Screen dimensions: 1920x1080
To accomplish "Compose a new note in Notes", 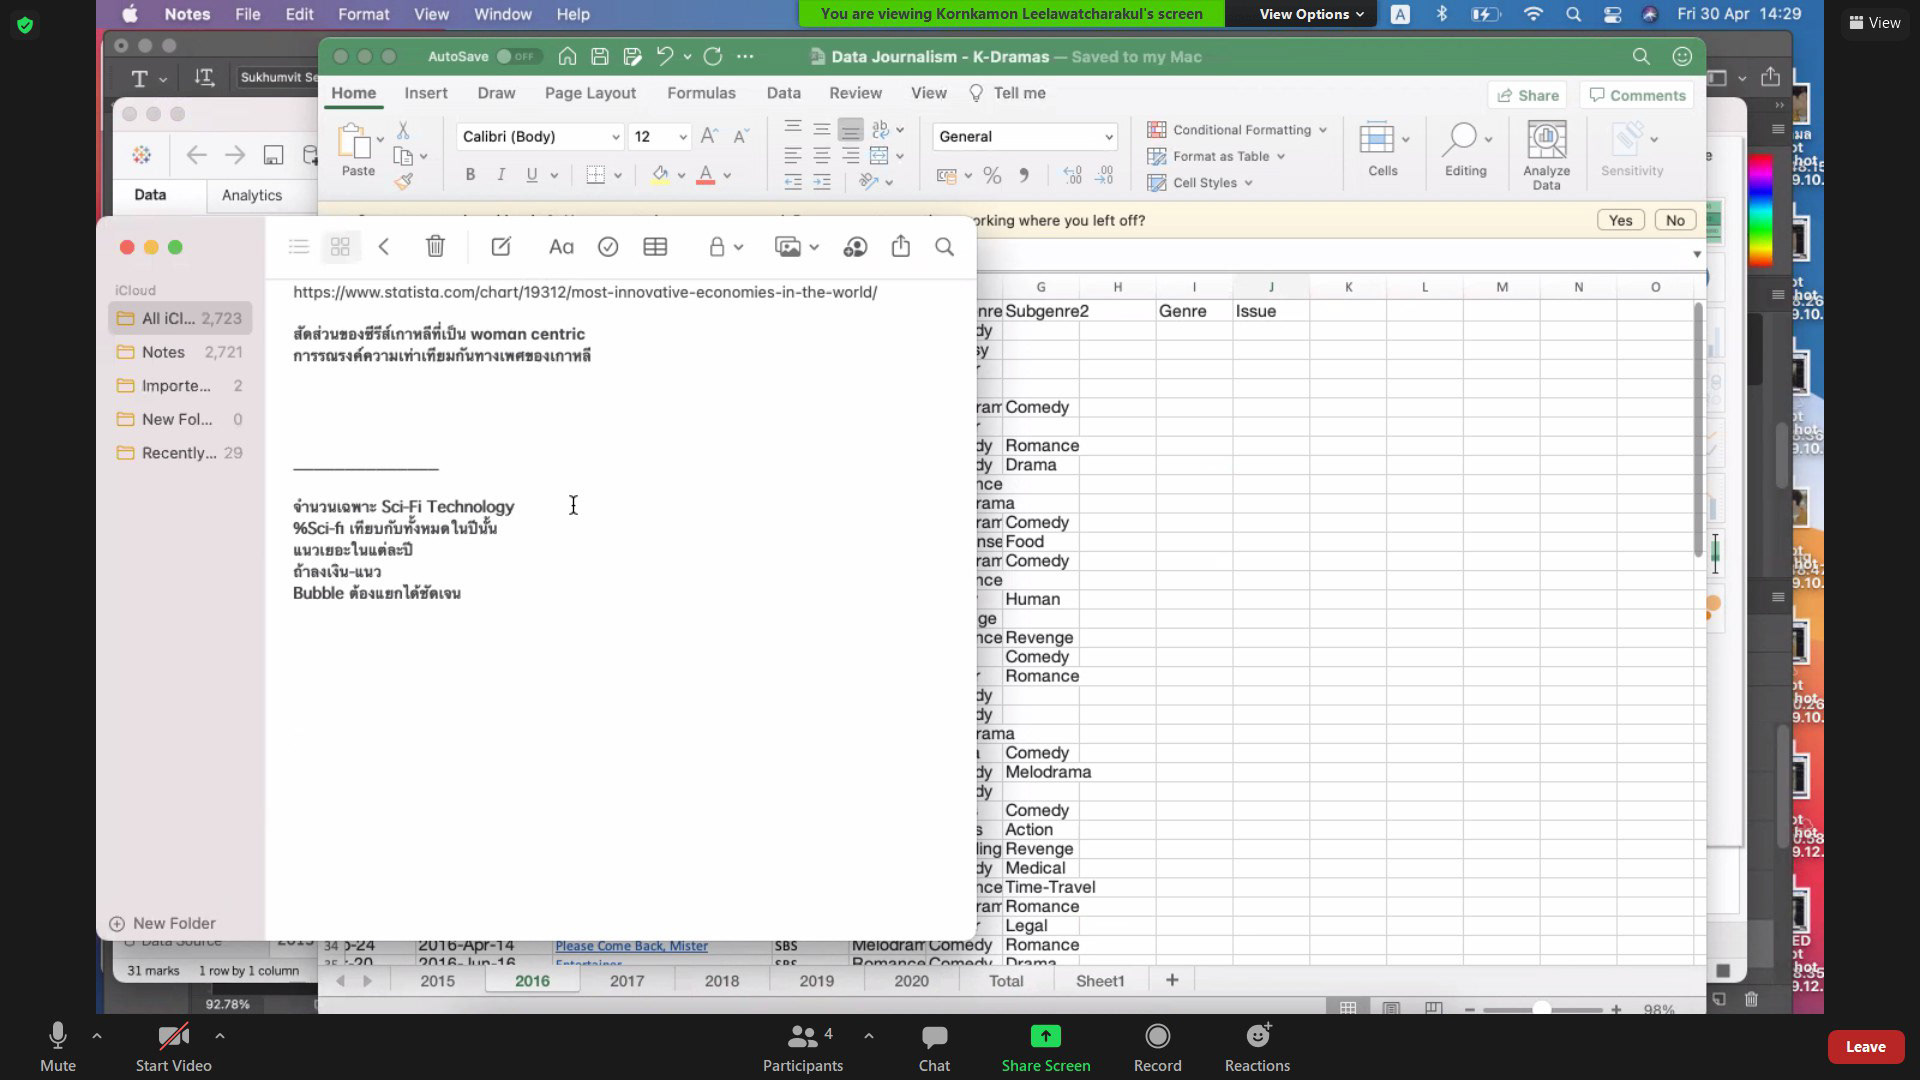I will click(501, 247).
